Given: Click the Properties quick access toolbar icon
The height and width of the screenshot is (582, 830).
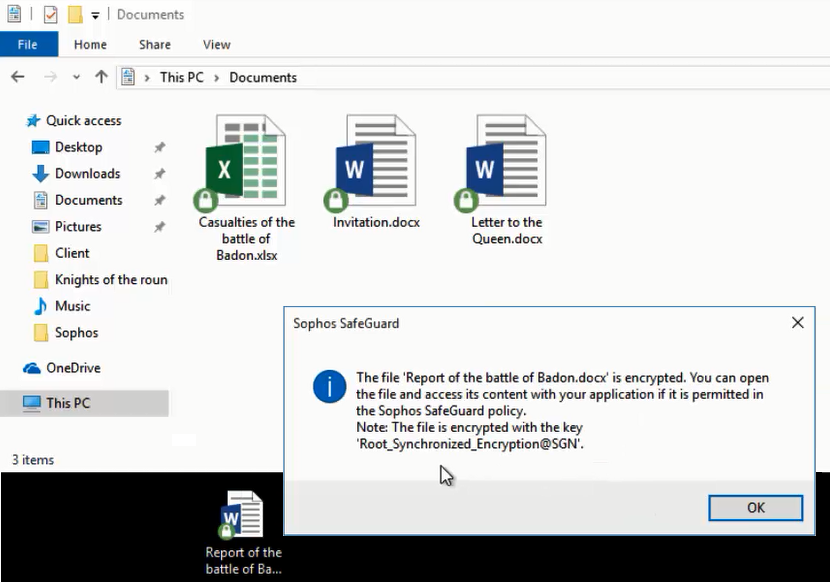Looking at the screenshot, I should [x=50, y=14].
